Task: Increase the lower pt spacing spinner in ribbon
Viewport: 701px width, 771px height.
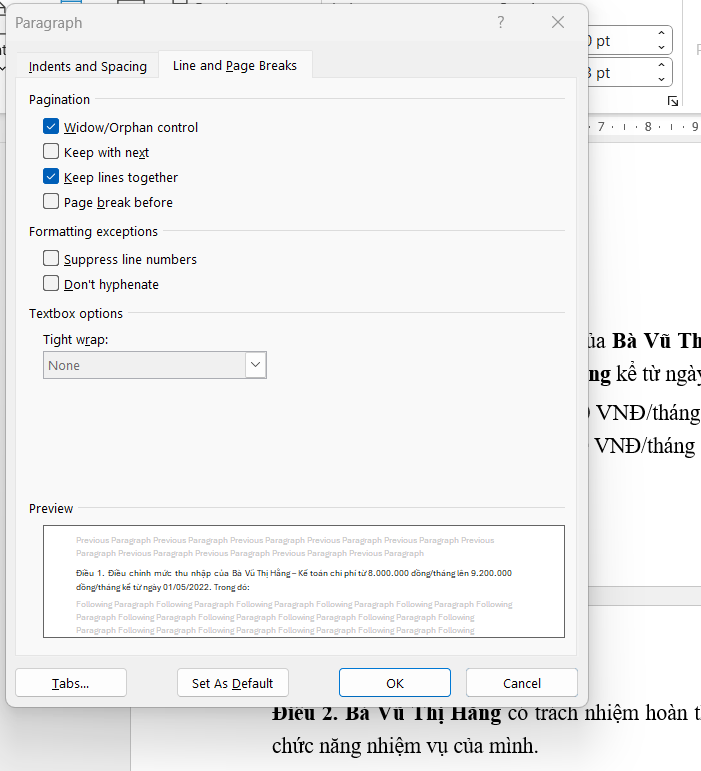Action: (662, 65)
